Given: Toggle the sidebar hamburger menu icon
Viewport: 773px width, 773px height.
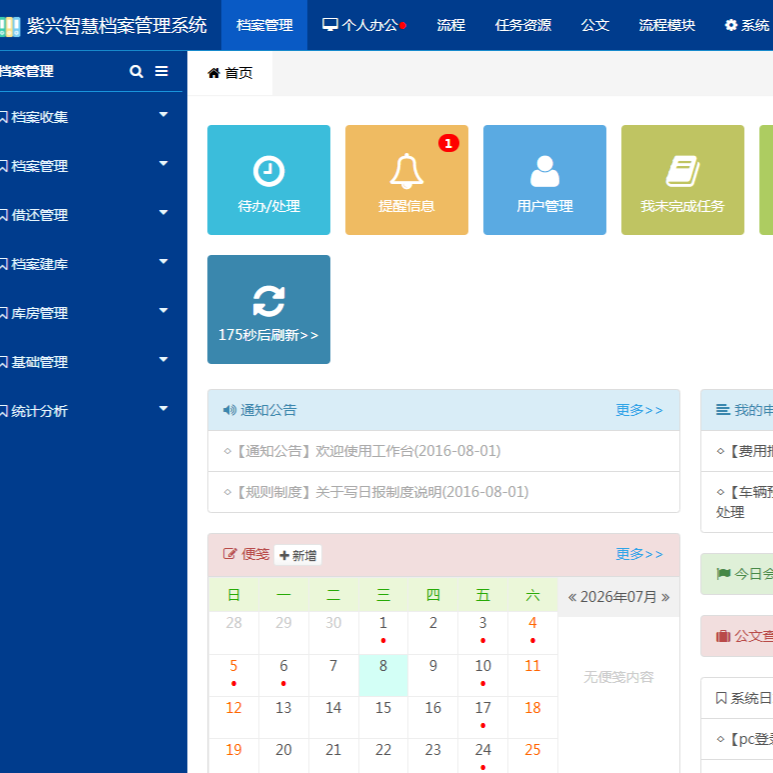Looking at the screenshot, I should click(x=161, y=71).
